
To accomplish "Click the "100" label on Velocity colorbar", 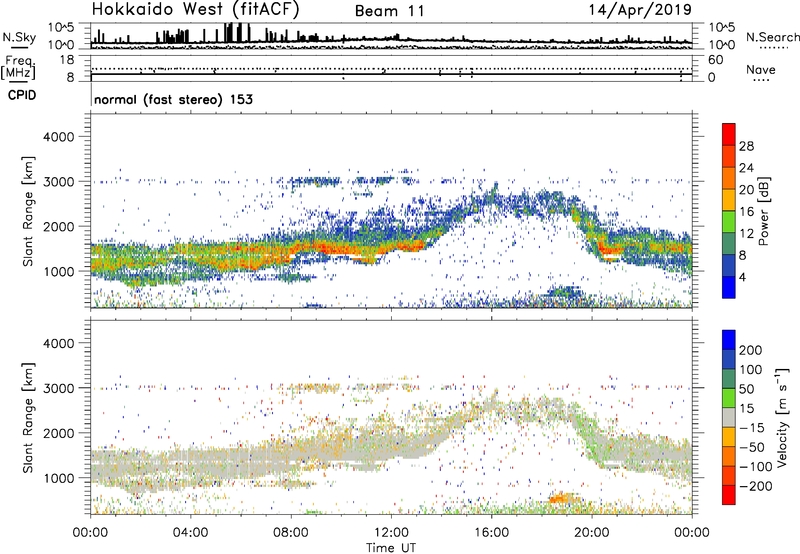I will pyautogui.click(x=751, y=369).
